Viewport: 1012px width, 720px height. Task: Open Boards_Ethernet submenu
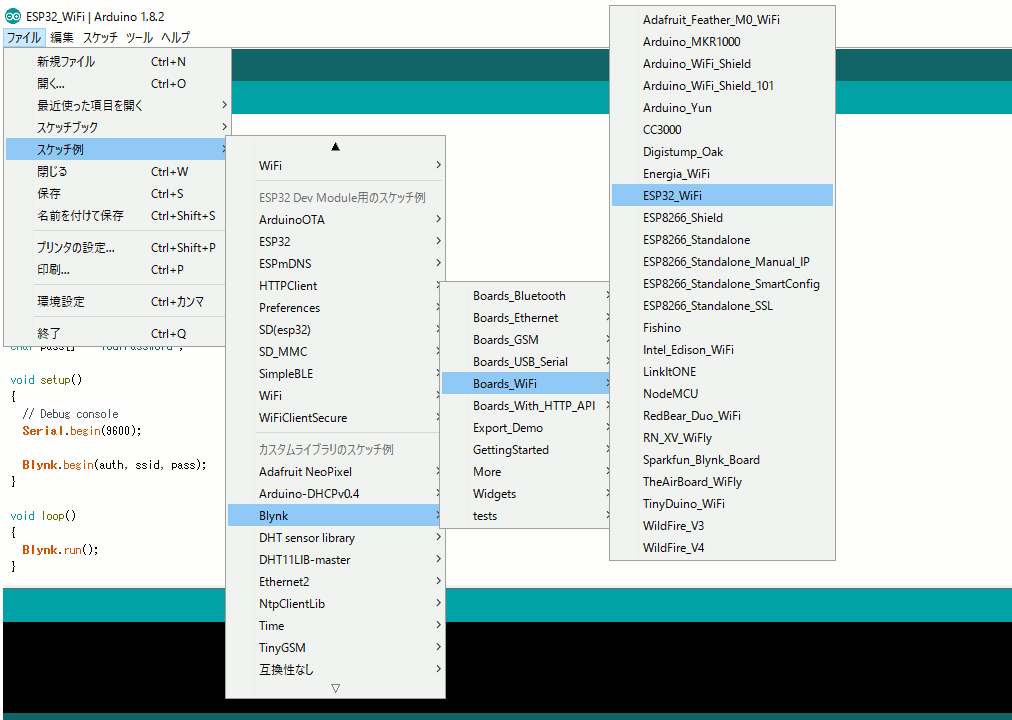pyautogui.click(x=526, y=317)
